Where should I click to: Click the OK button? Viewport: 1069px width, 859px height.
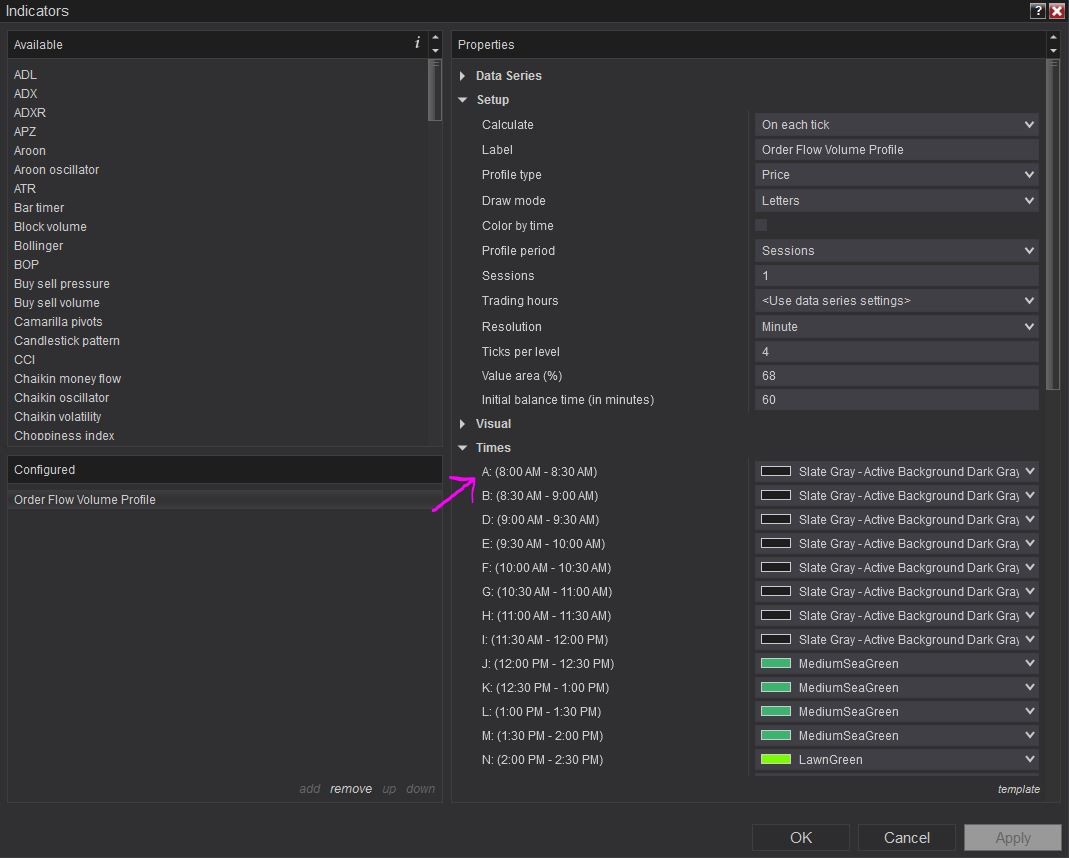tap(800, 838)
